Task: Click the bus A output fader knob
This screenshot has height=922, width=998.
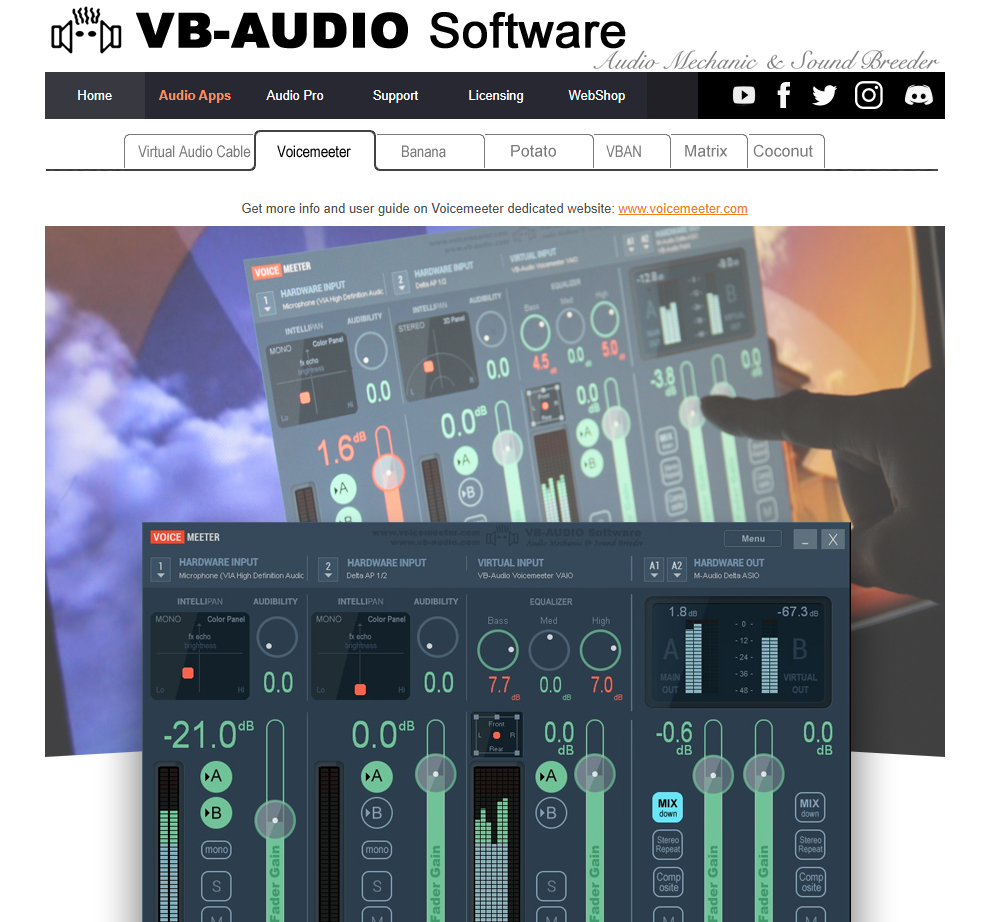Action: point(713,774)
